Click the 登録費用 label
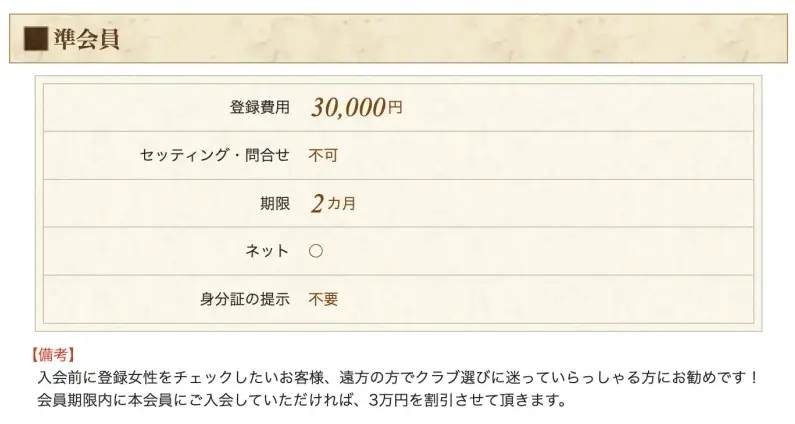Viewport: 795px width, 424px height. click(x=260, y=108)
